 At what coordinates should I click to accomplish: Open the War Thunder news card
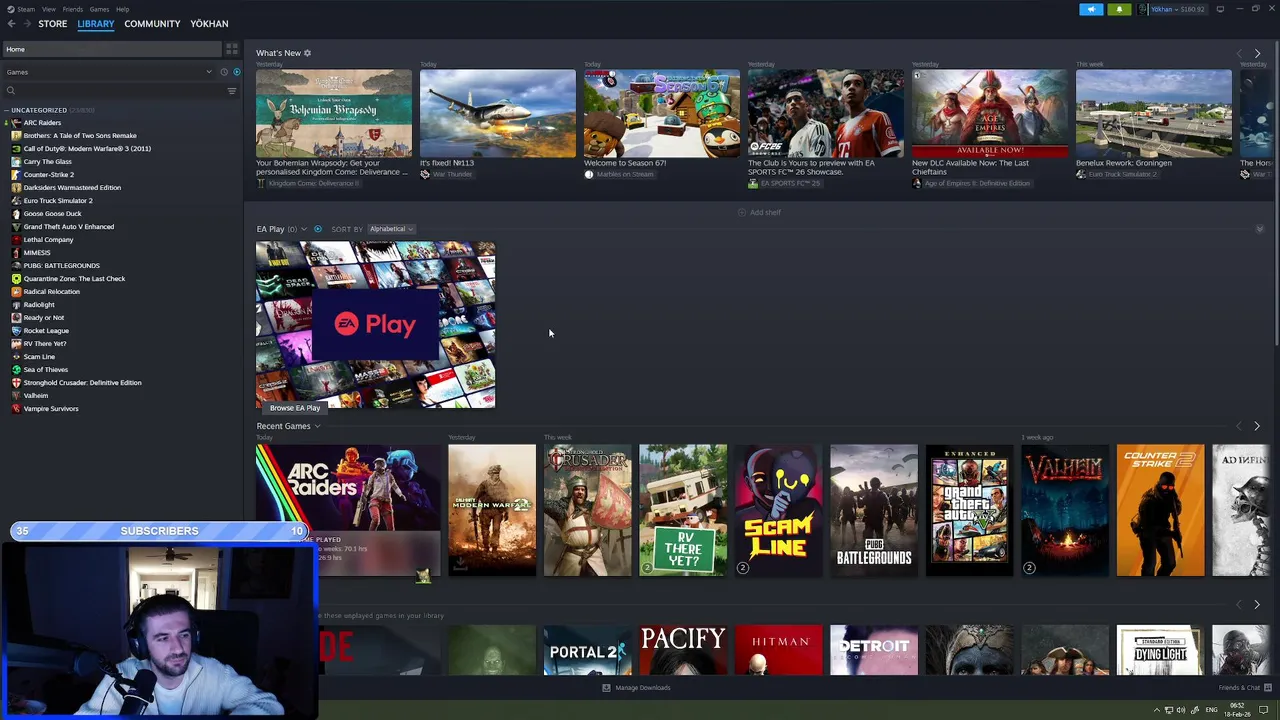click(x=497, y=114)
